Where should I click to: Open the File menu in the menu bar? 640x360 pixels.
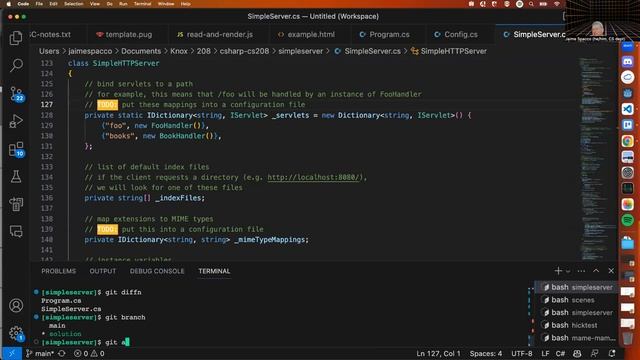(x=39, y=4)
